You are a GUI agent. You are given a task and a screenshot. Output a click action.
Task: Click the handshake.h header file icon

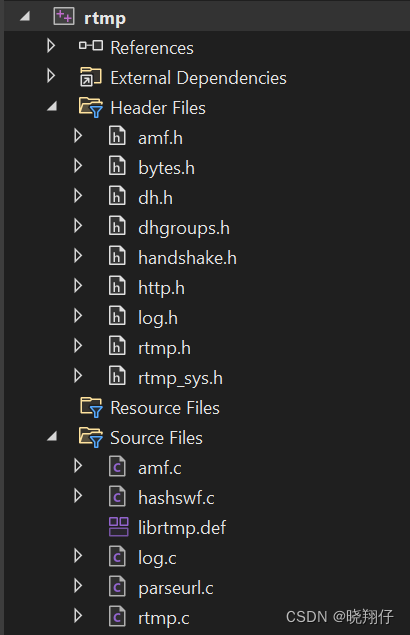(117, 256)
